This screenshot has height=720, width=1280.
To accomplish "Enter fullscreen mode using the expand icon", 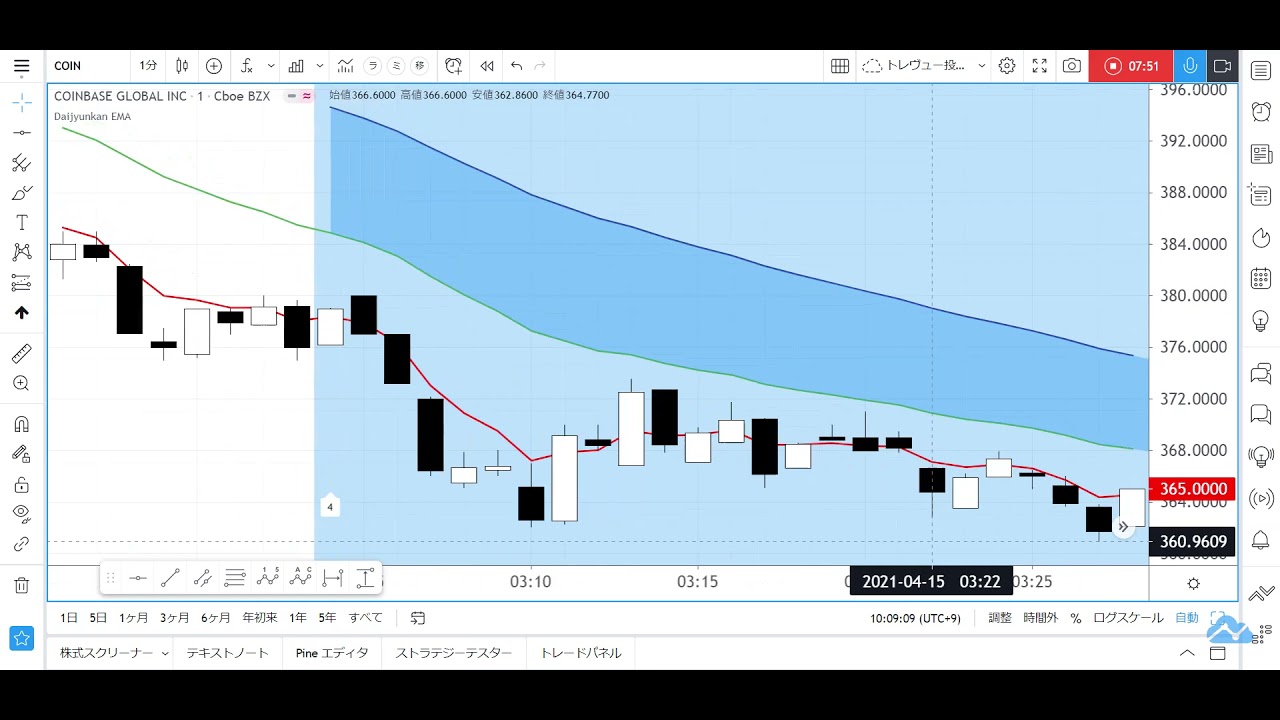I will point(1040,66).
